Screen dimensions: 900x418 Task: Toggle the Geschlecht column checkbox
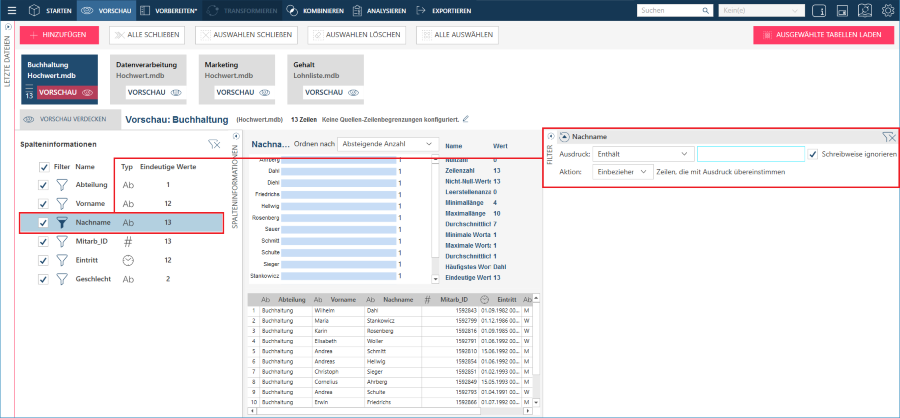pyautogui.click(x=43, y=279)
